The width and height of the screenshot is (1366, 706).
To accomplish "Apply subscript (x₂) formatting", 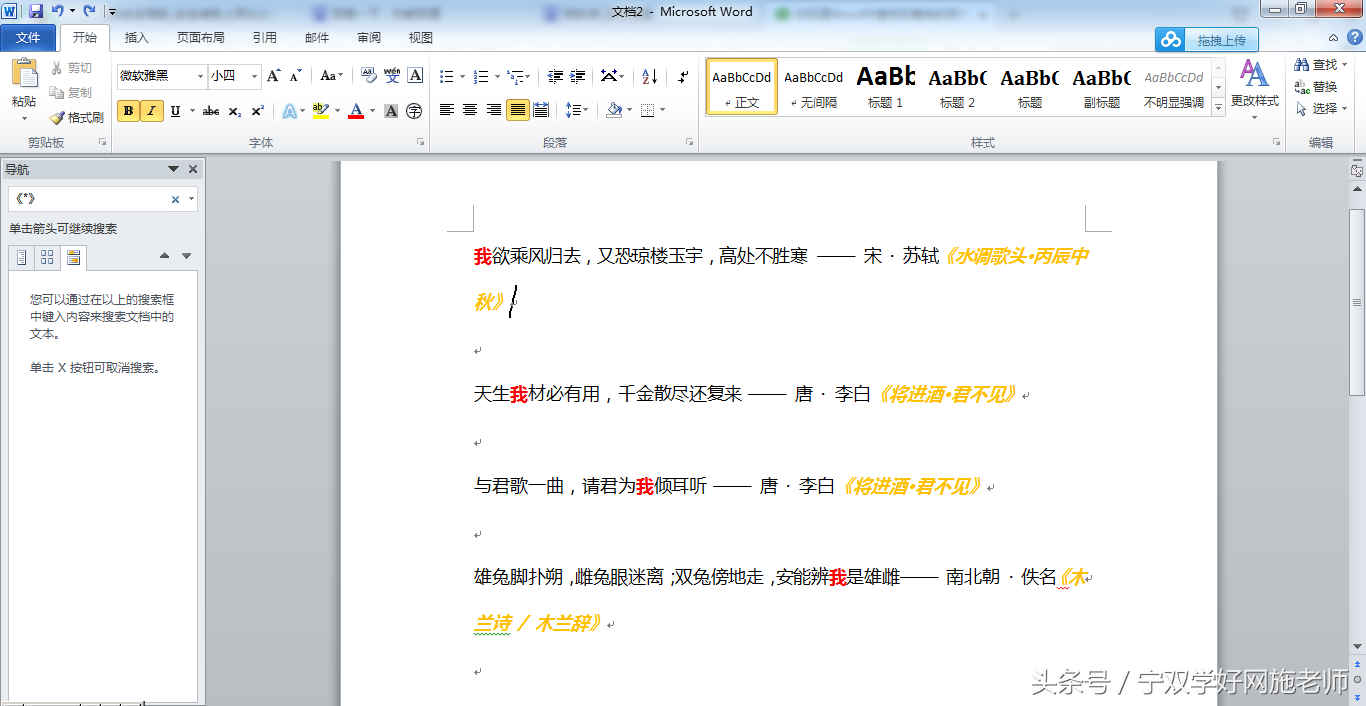I will [234, 111].
